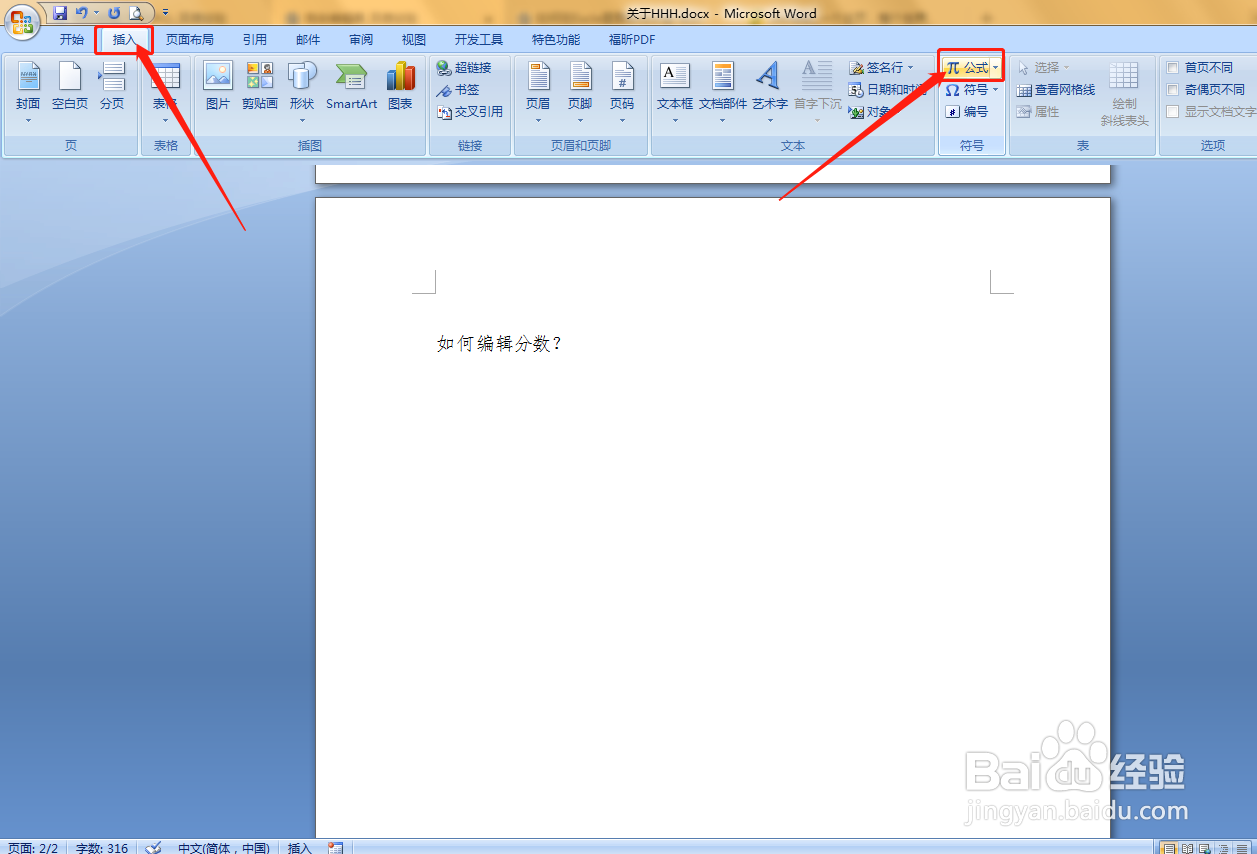Screen dimensions: 1257x854
Task: Save document via quick access toolbar
Action: click(x=60, y=13)
